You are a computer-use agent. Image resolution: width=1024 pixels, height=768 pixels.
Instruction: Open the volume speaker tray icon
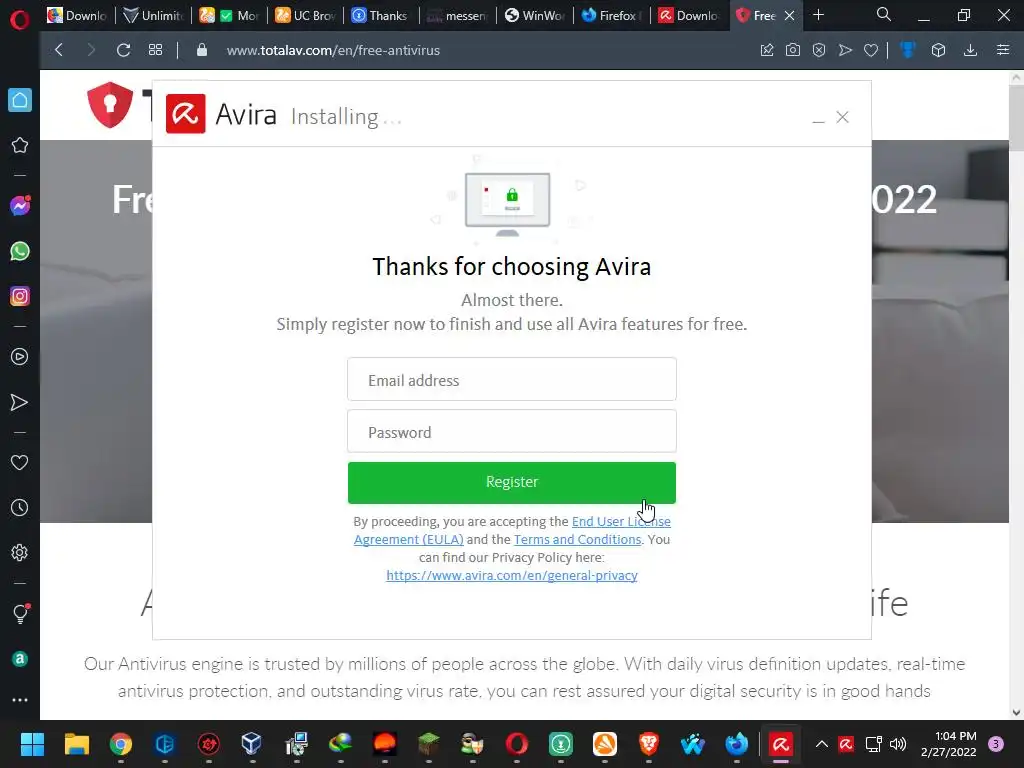[899, 744]
